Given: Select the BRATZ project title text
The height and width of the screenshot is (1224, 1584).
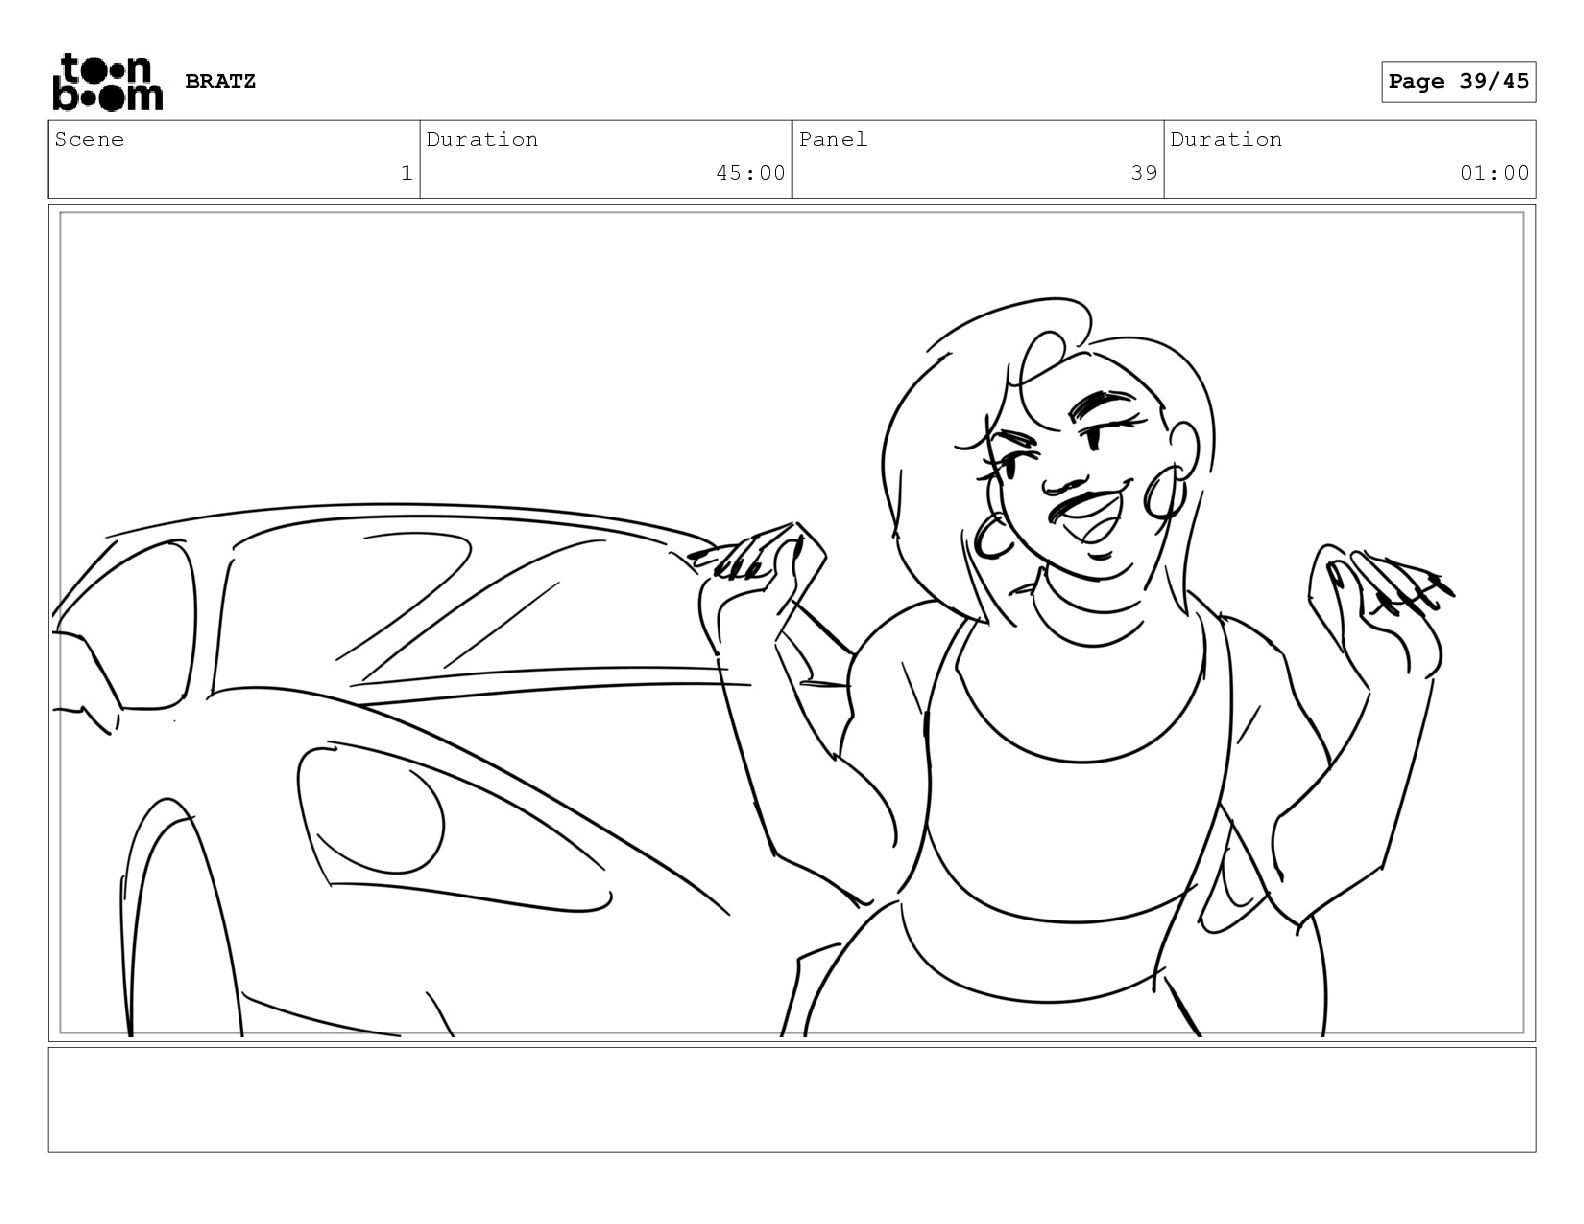Looking at the screenshot, I should (221, 81).
